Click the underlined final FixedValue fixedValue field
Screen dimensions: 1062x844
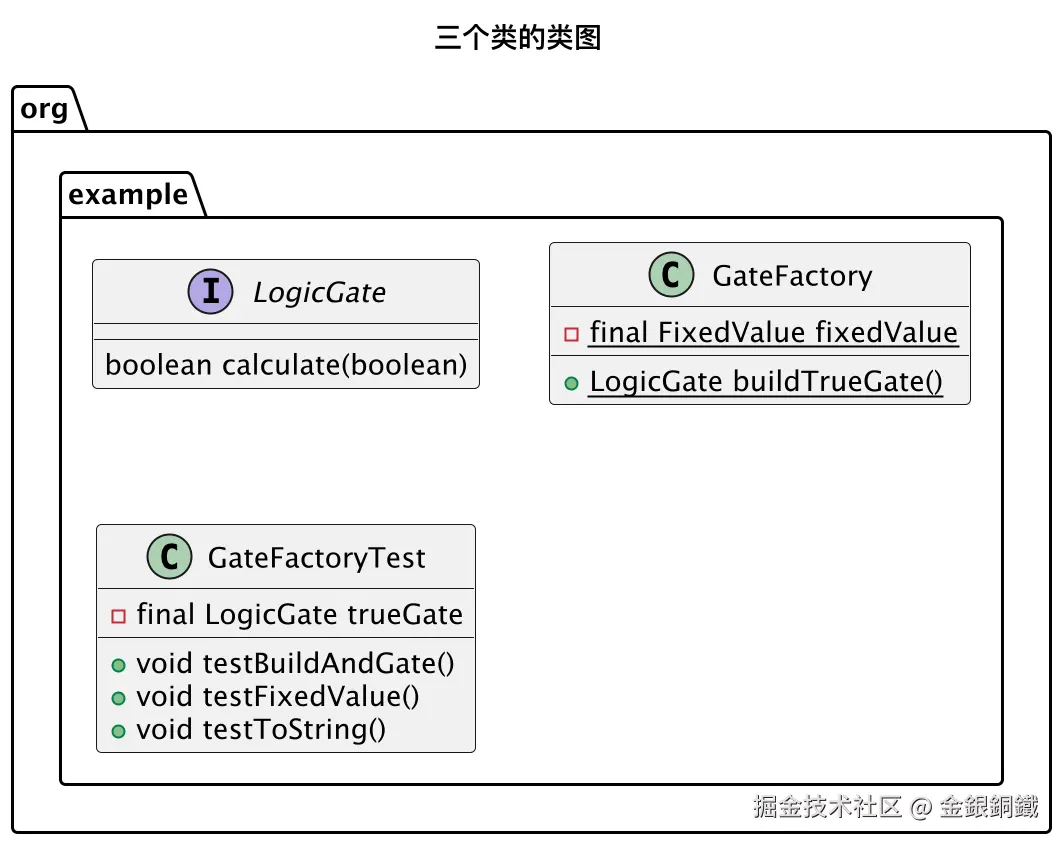[773, 333]
